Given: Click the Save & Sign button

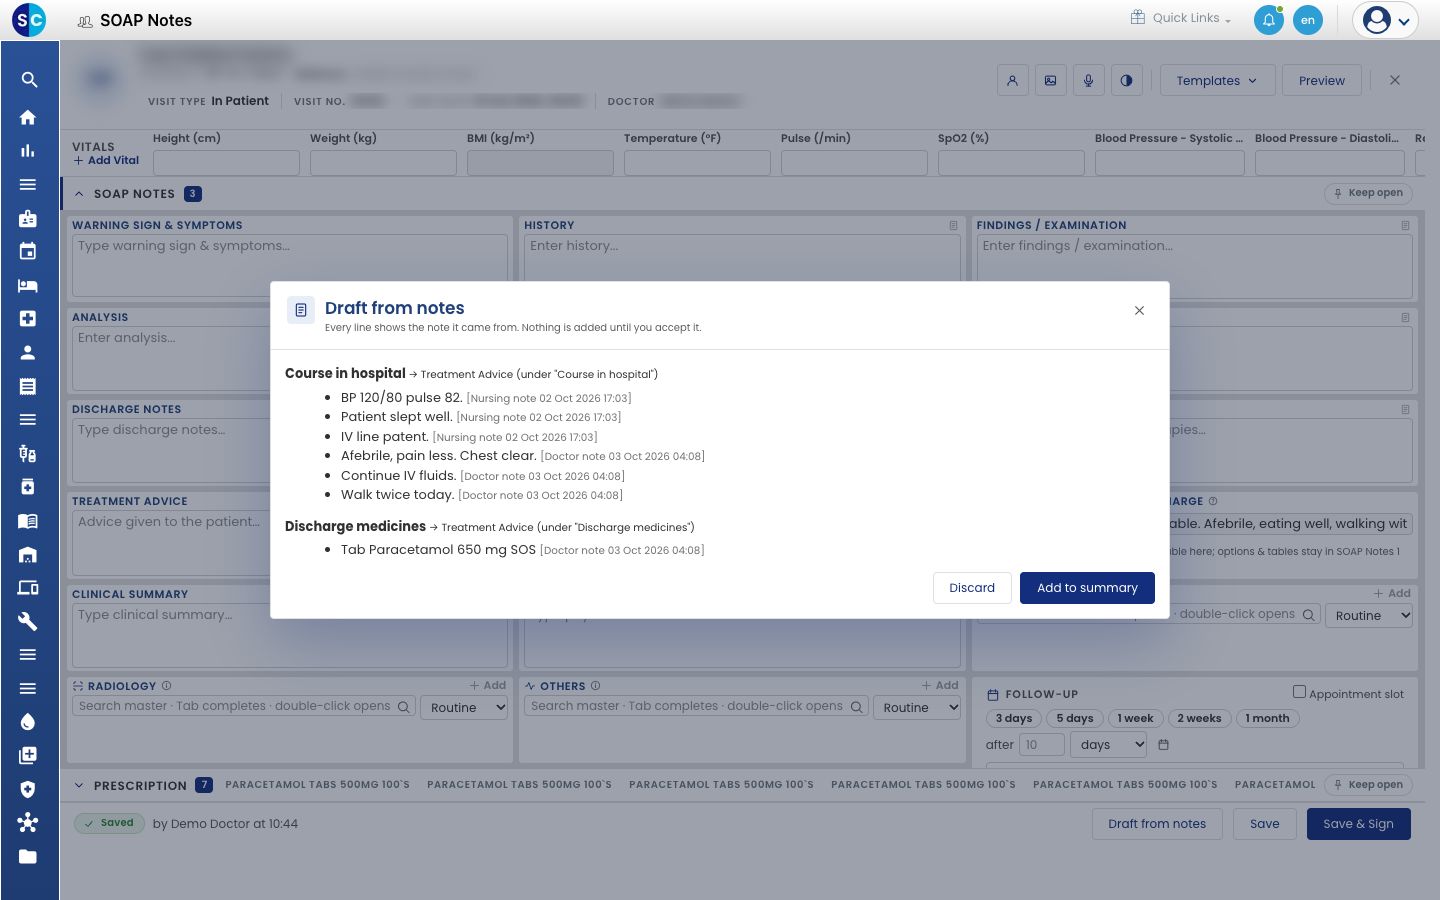Looking at the screenshot, I should tap(1358, 824).
